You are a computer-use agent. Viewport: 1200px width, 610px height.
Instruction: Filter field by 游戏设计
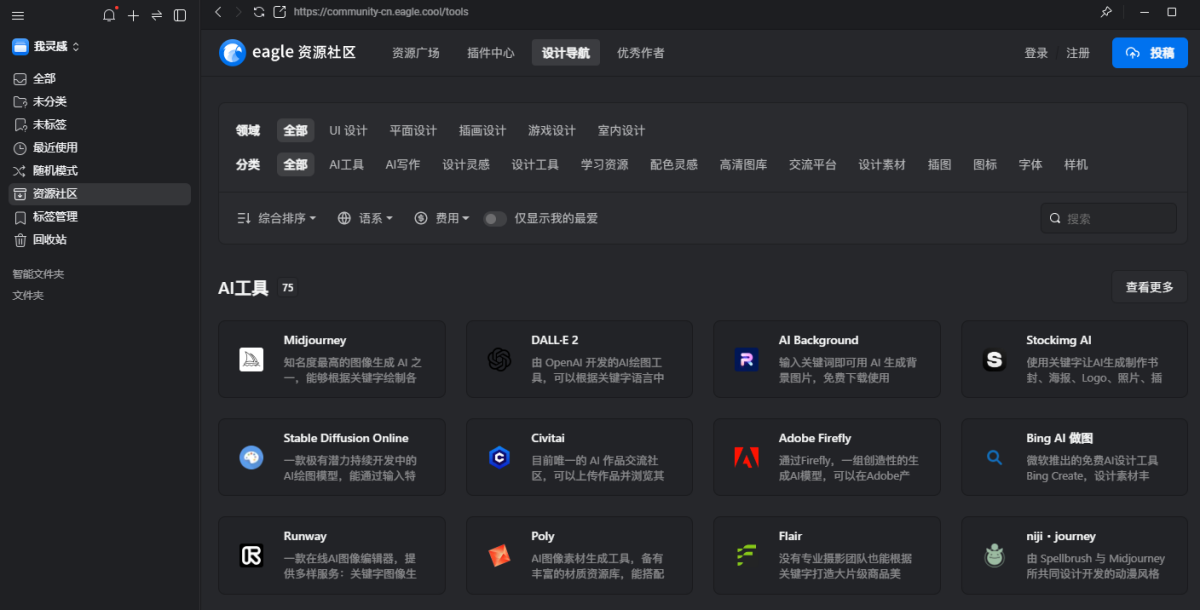tap(552, 131)
